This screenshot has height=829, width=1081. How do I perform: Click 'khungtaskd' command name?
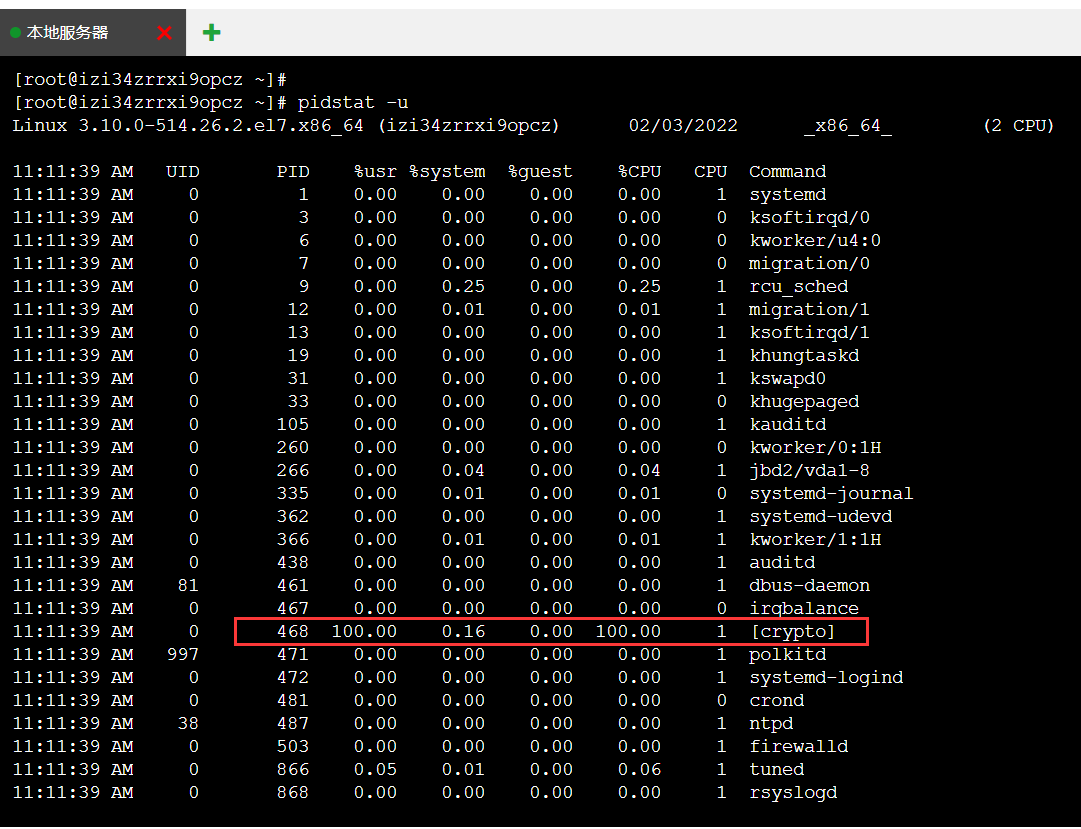(805, 356)
